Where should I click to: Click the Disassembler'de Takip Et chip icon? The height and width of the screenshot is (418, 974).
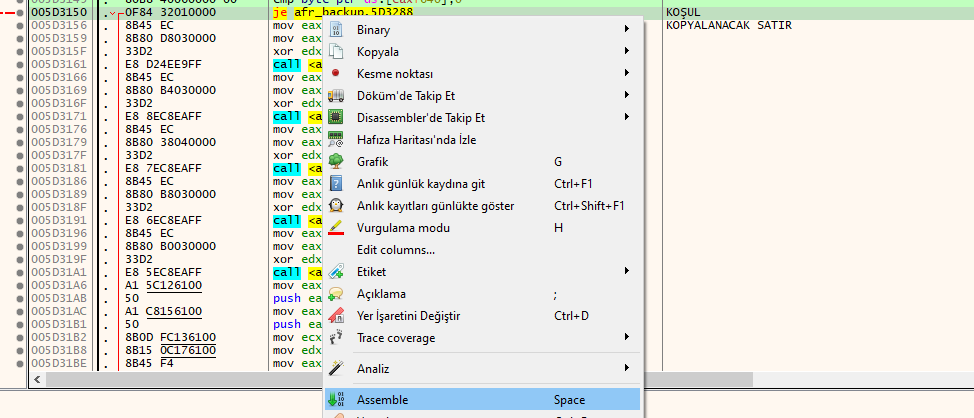click(335, 117)
